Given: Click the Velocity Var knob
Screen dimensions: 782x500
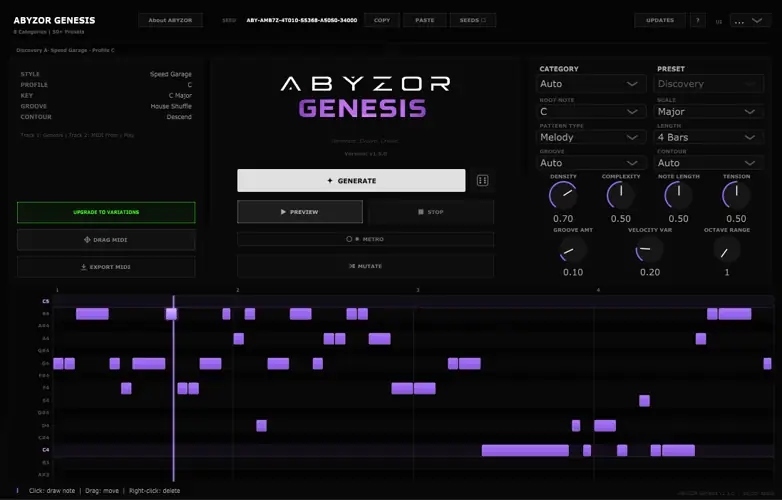Looking at the screenshot, I should click(650, 249).
